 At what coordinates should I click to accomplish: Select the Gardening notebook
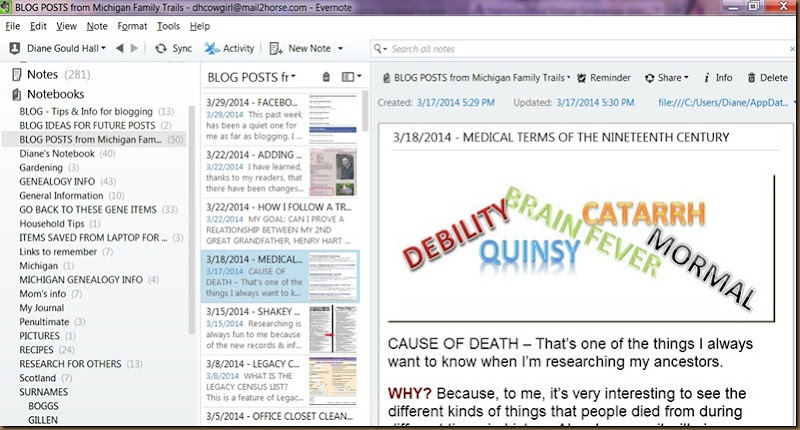pos(49,167)
